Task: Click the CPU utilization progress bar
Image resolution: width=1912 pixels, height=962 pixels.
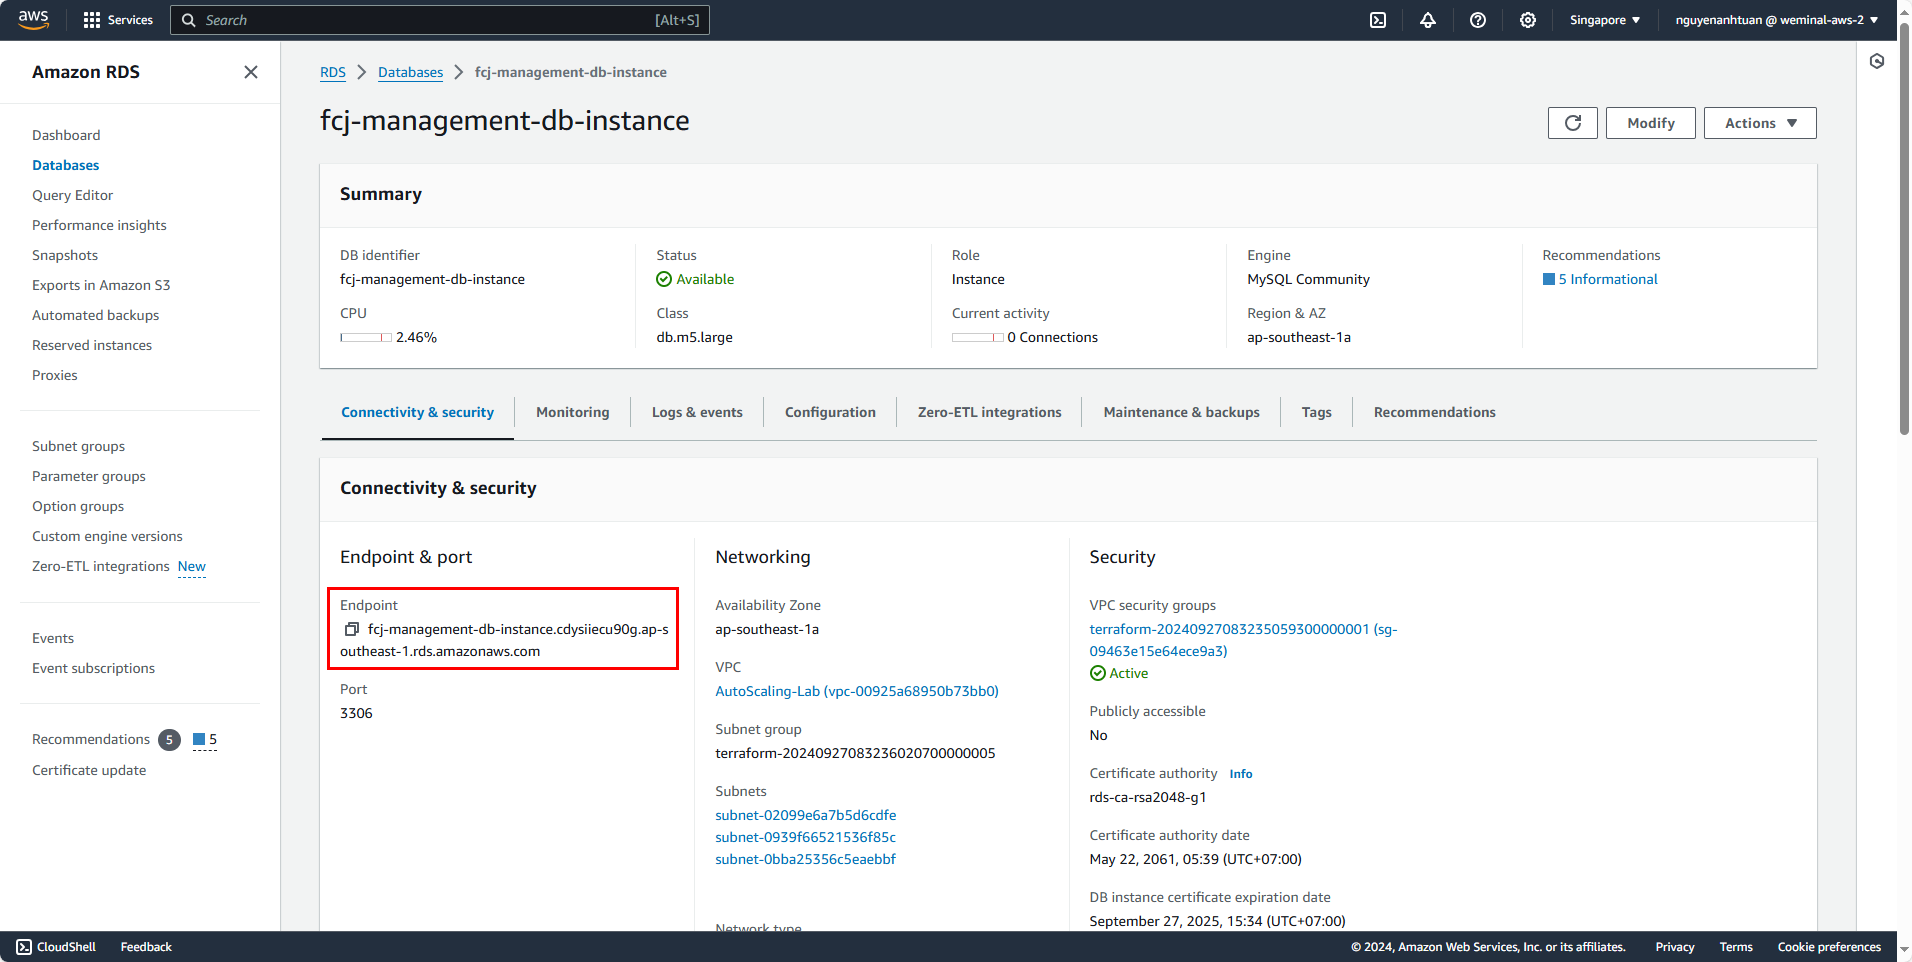Action: pos(364,337)
